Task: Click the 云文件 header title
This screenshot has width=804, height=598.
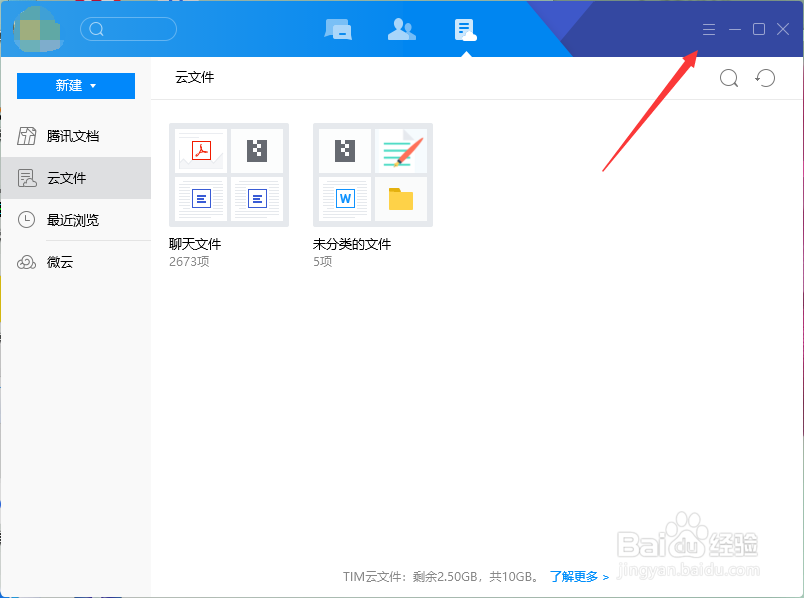Action: pyautogui.click(x=195, y=77)
